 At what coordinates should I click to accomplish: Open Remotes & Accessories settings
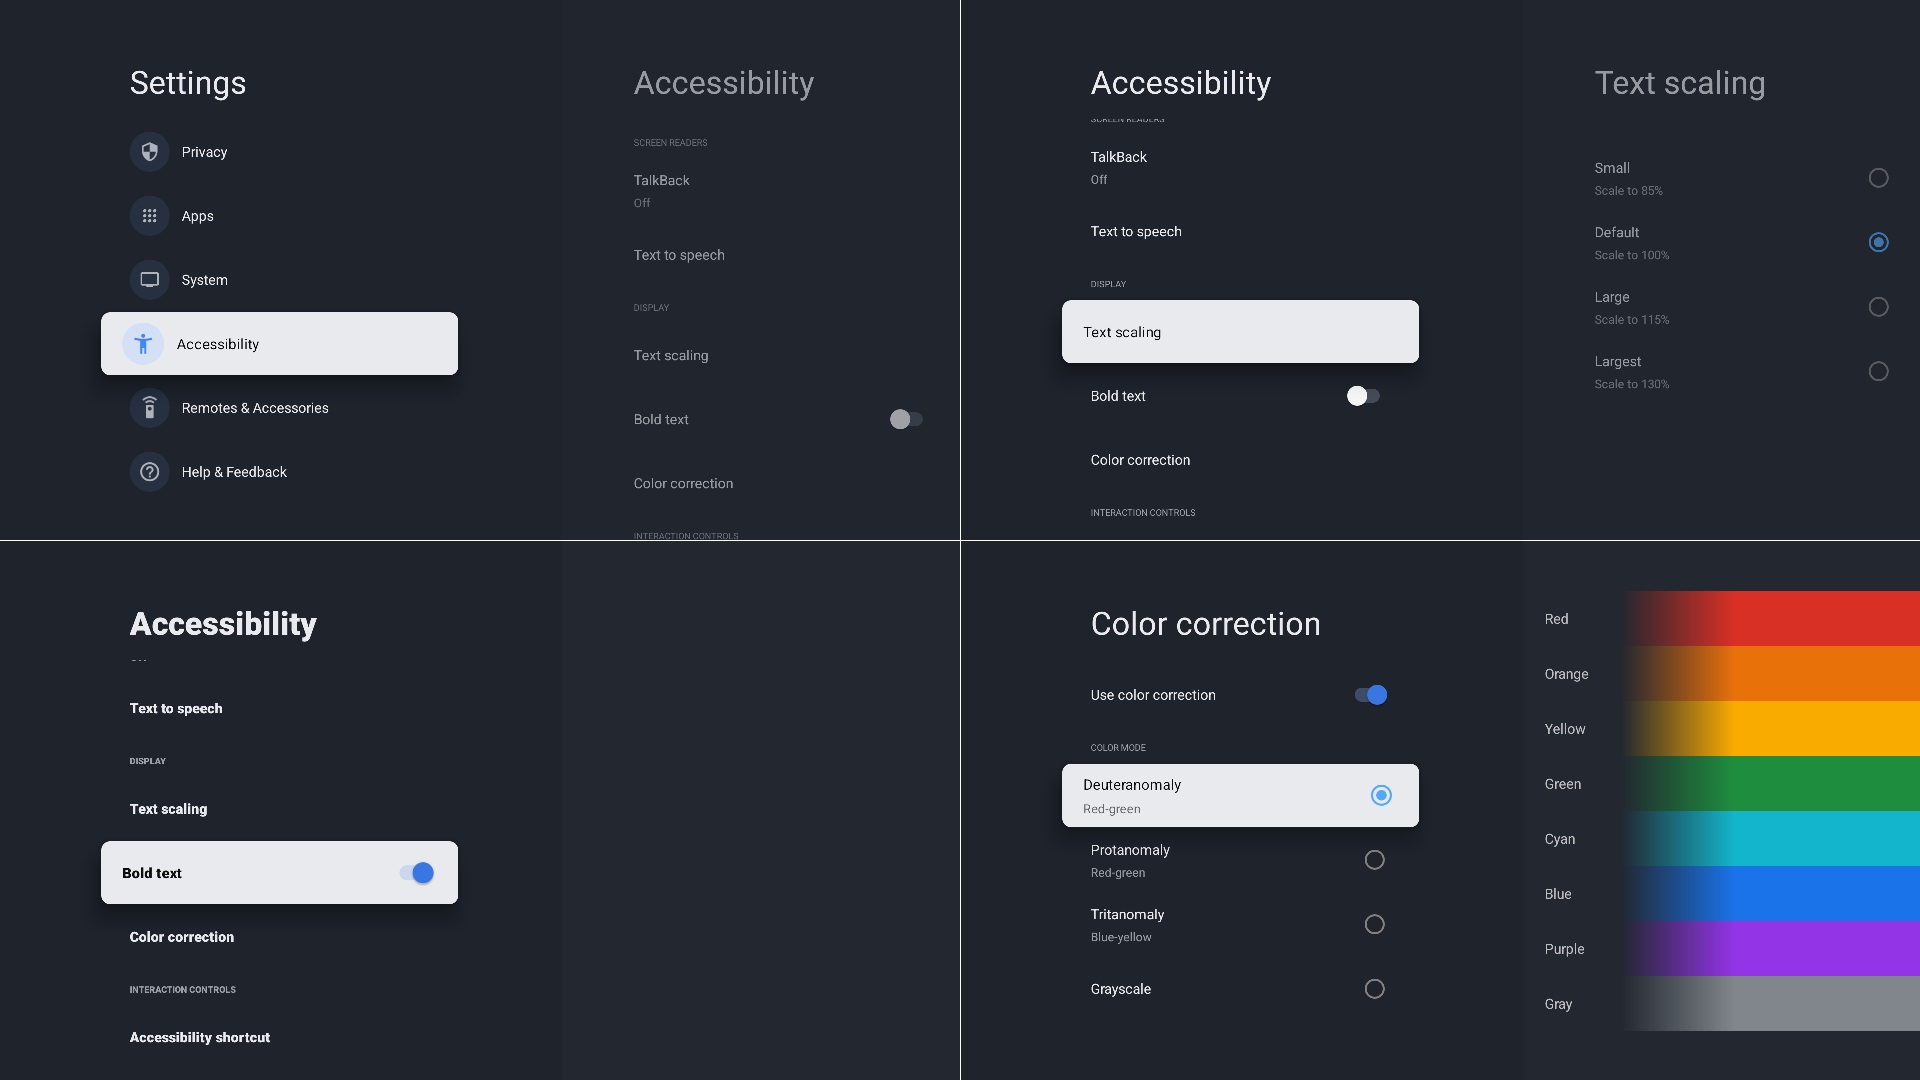coord(255,408)
